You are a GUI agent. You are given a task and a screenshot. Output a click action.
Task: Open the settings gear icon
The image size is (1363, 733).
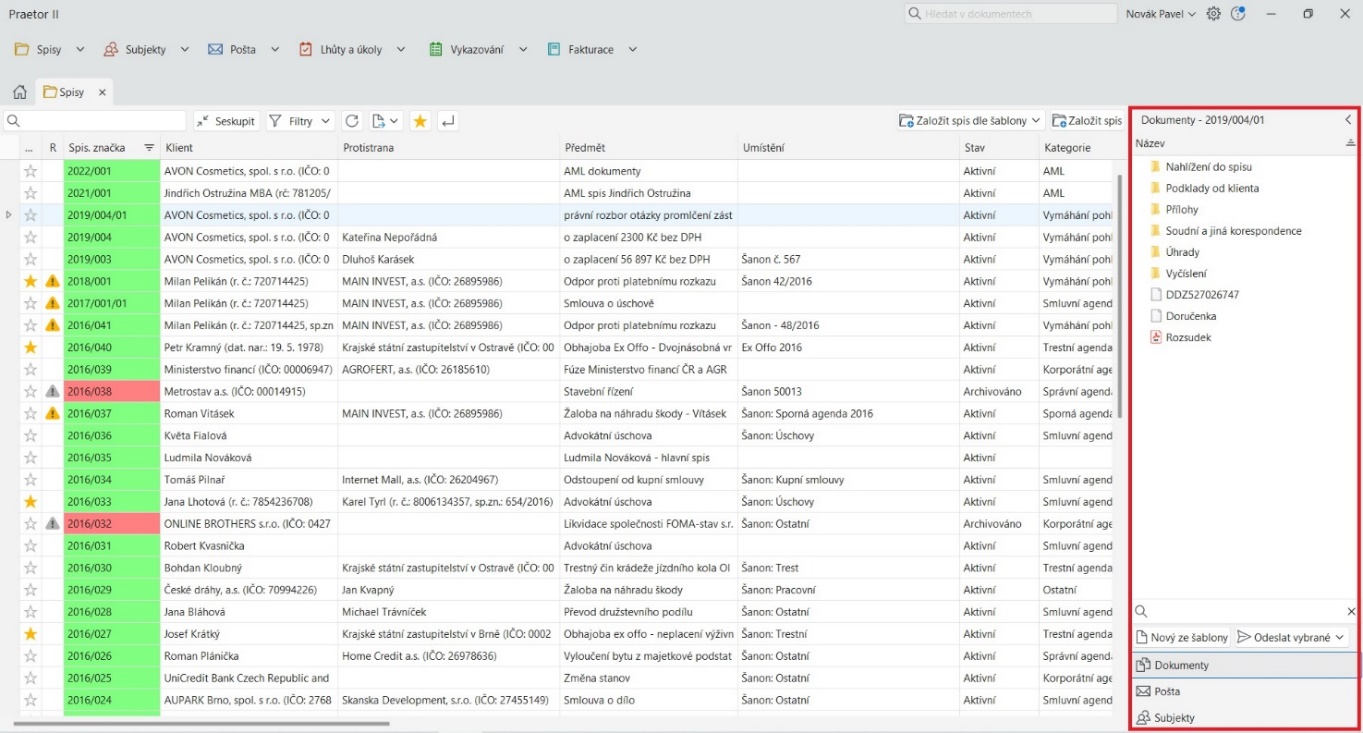1213,14
